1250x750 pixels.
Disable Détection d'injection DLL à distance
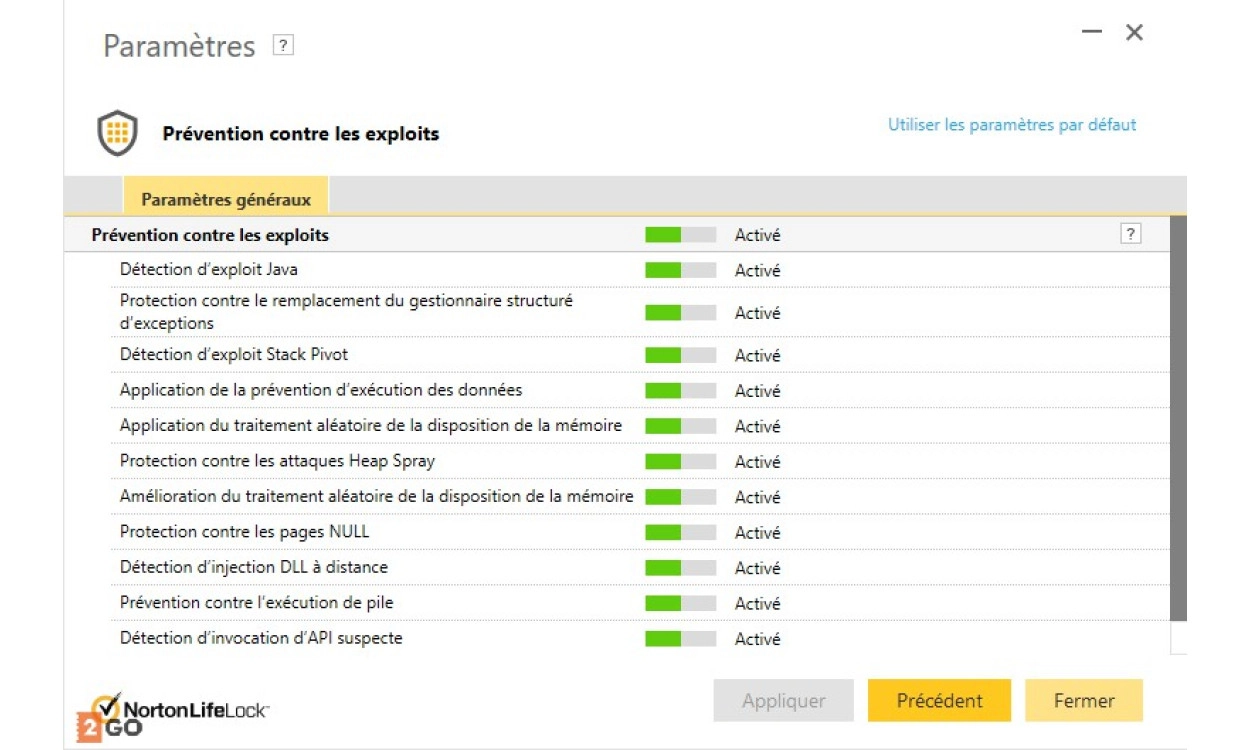pos(680,568)
